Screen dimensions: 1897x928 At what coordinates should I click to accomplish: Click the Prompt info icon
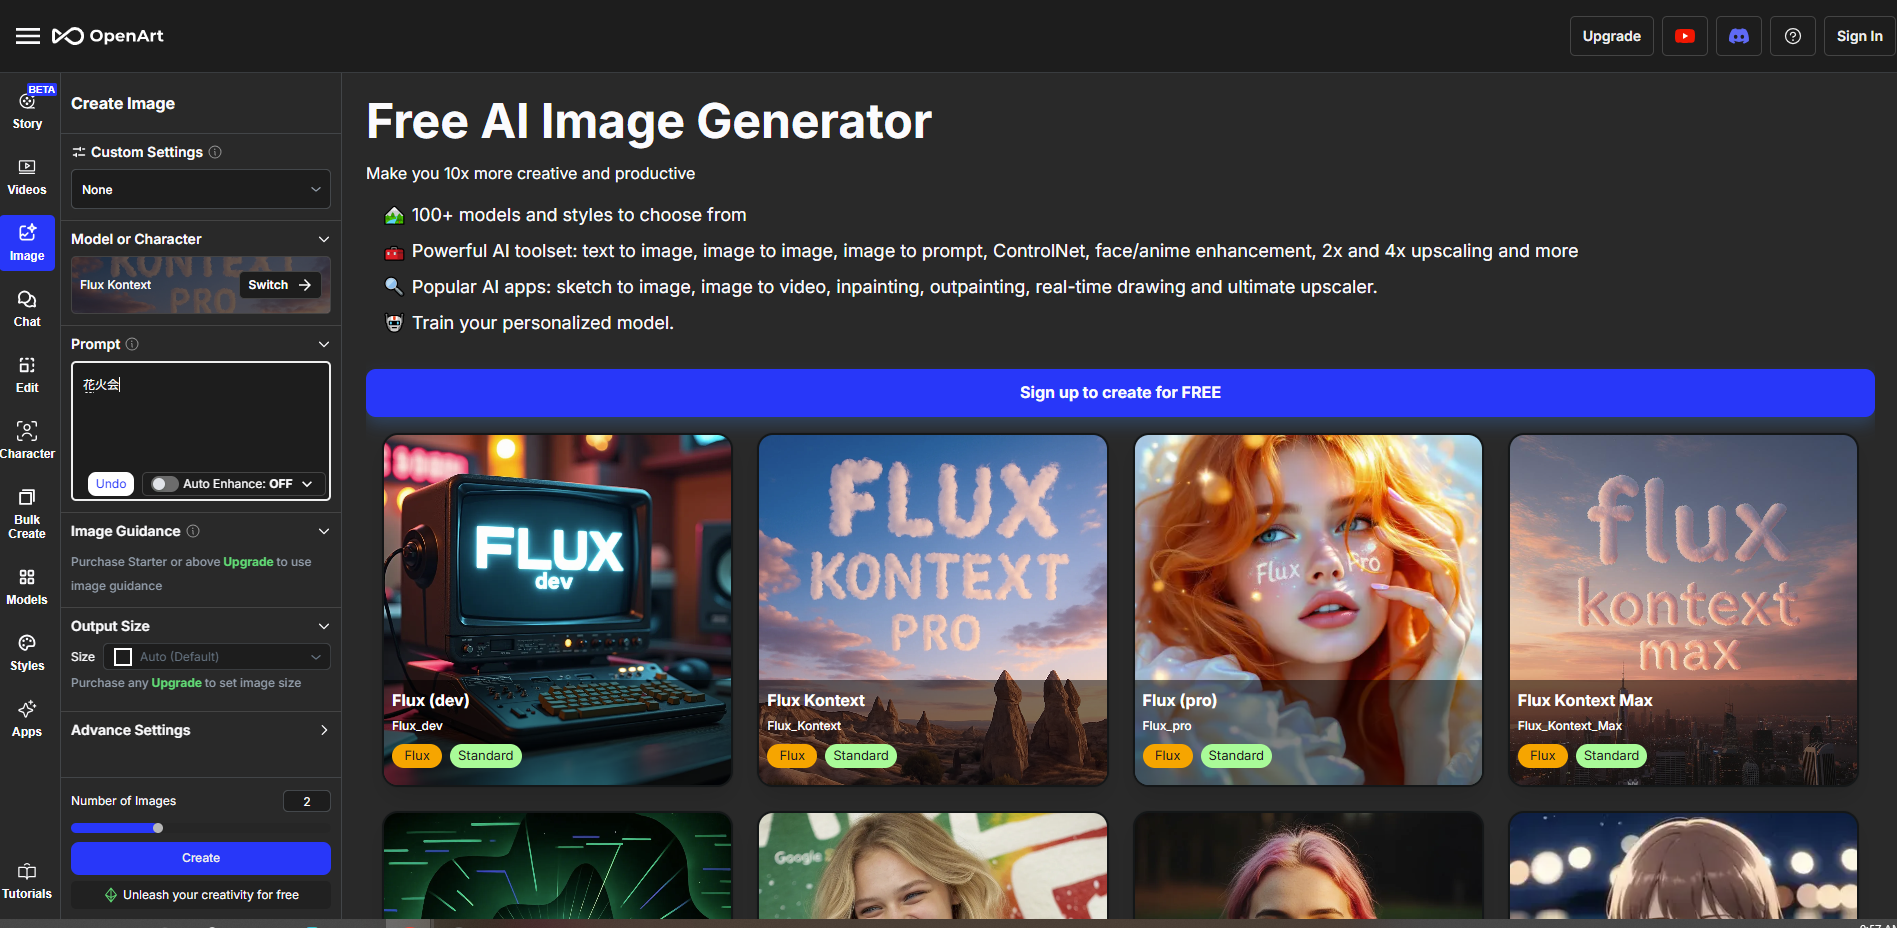coord(132,344)
